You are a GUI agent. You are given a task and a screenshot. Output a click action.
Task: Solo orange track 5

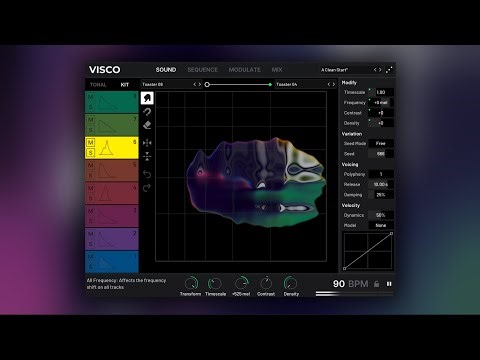point(90,176)
